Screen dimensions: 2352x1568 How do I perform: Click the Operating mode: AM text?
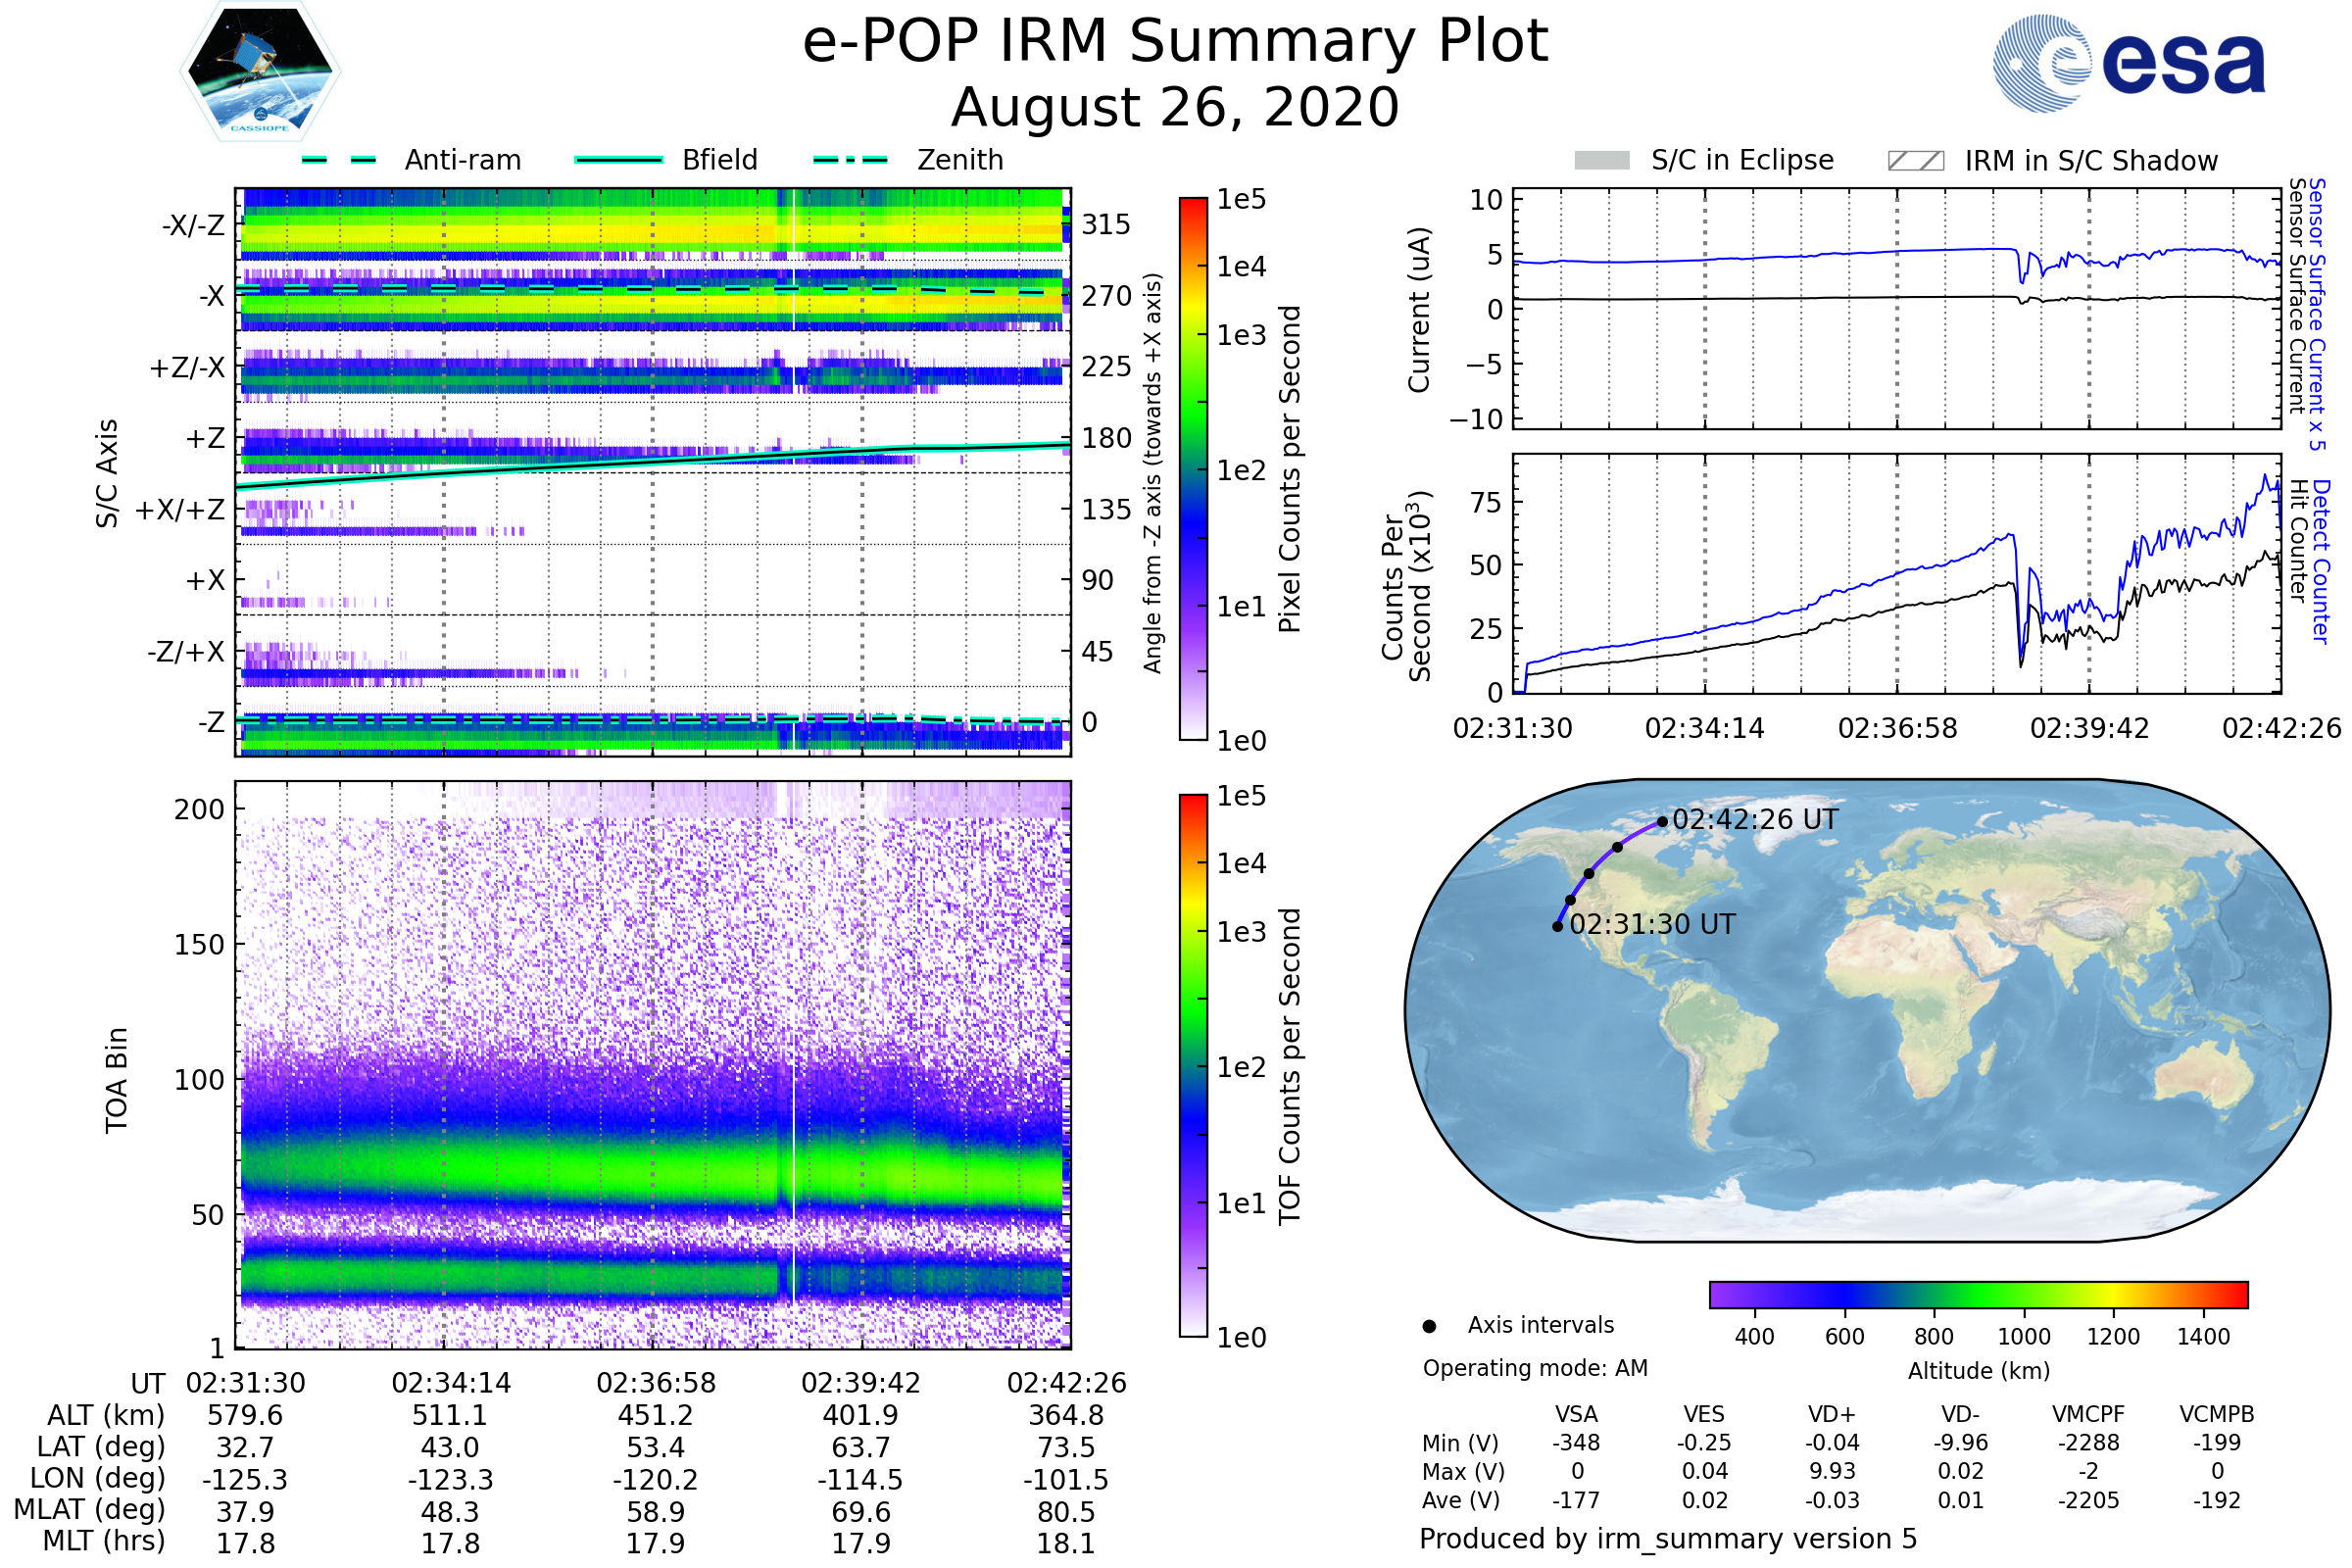point(1535,1368)
